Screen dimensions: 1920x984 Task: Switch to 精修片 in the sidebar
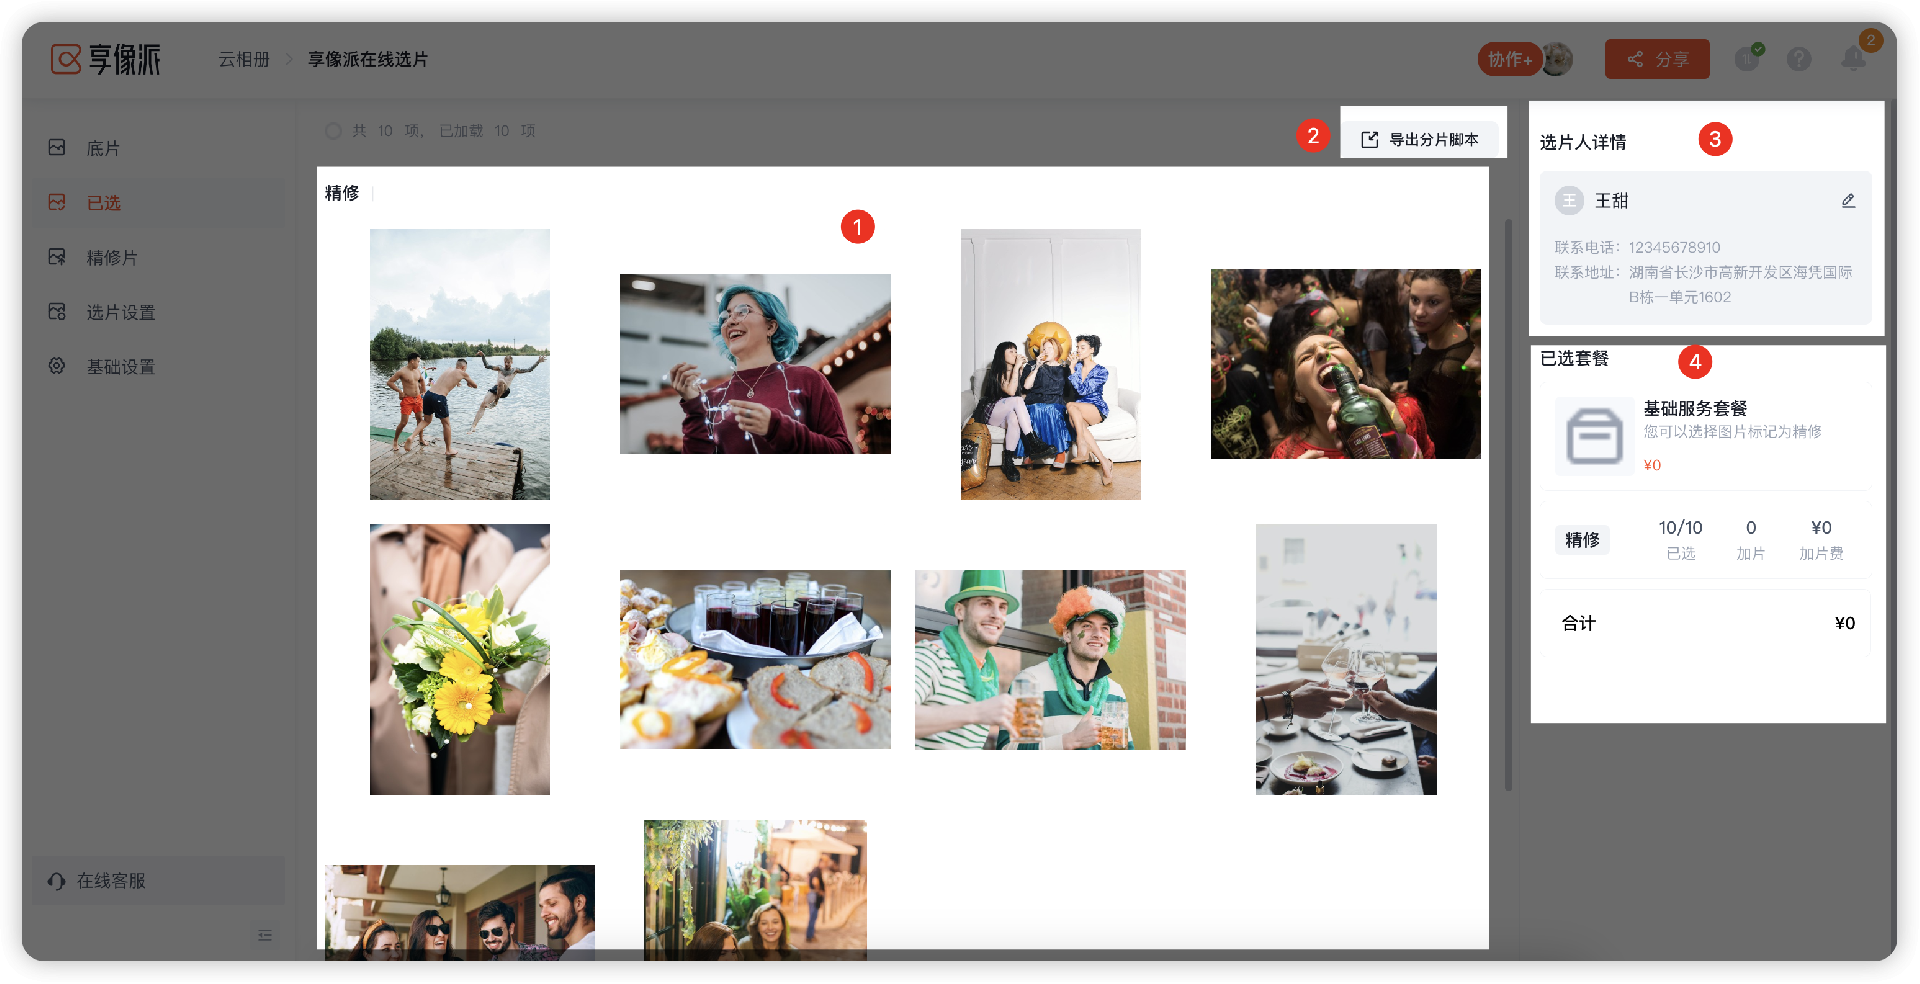[111, 258]
